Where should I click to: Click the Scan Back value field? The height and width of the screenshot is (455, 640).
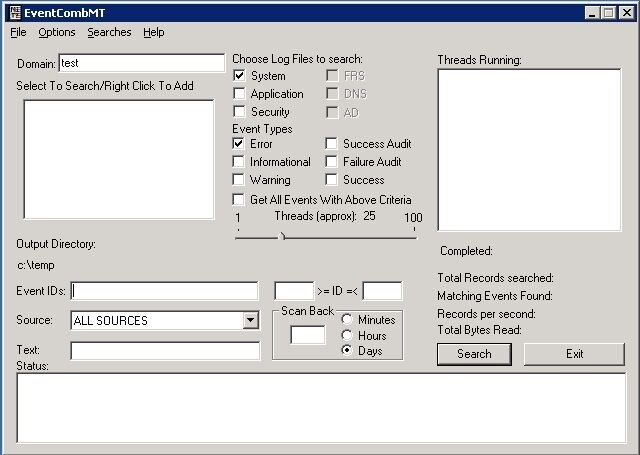[308, 335]
